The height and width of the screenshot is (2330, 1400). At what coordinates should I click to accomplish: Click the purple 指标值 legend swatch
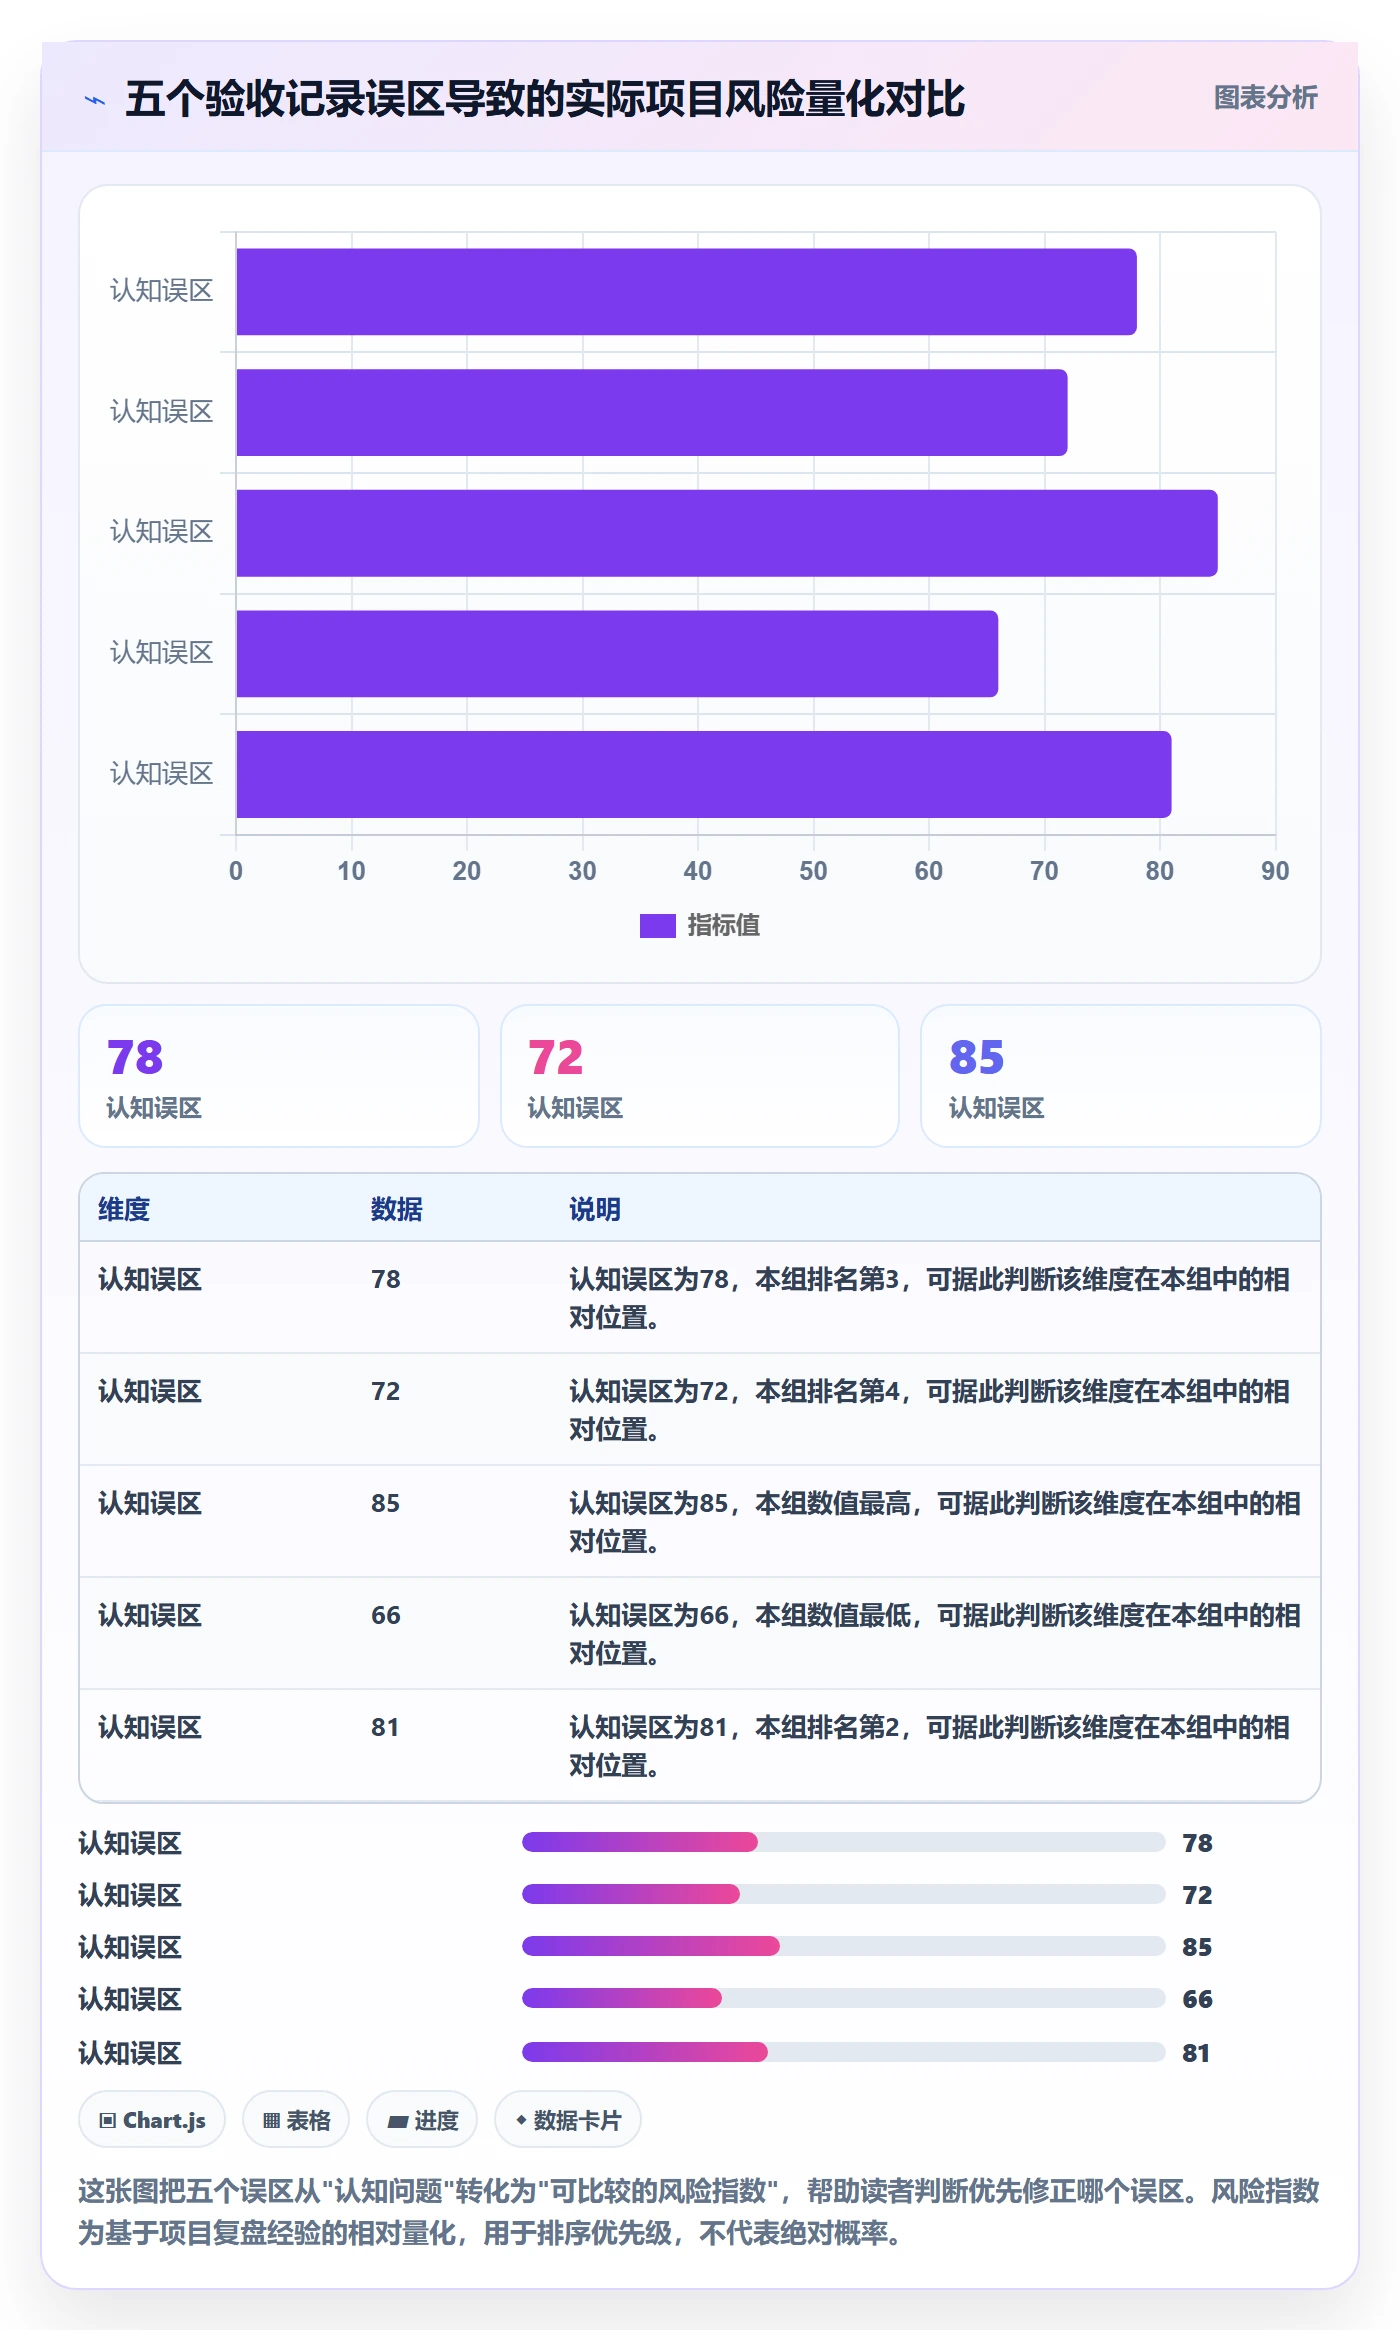point(658,926)
